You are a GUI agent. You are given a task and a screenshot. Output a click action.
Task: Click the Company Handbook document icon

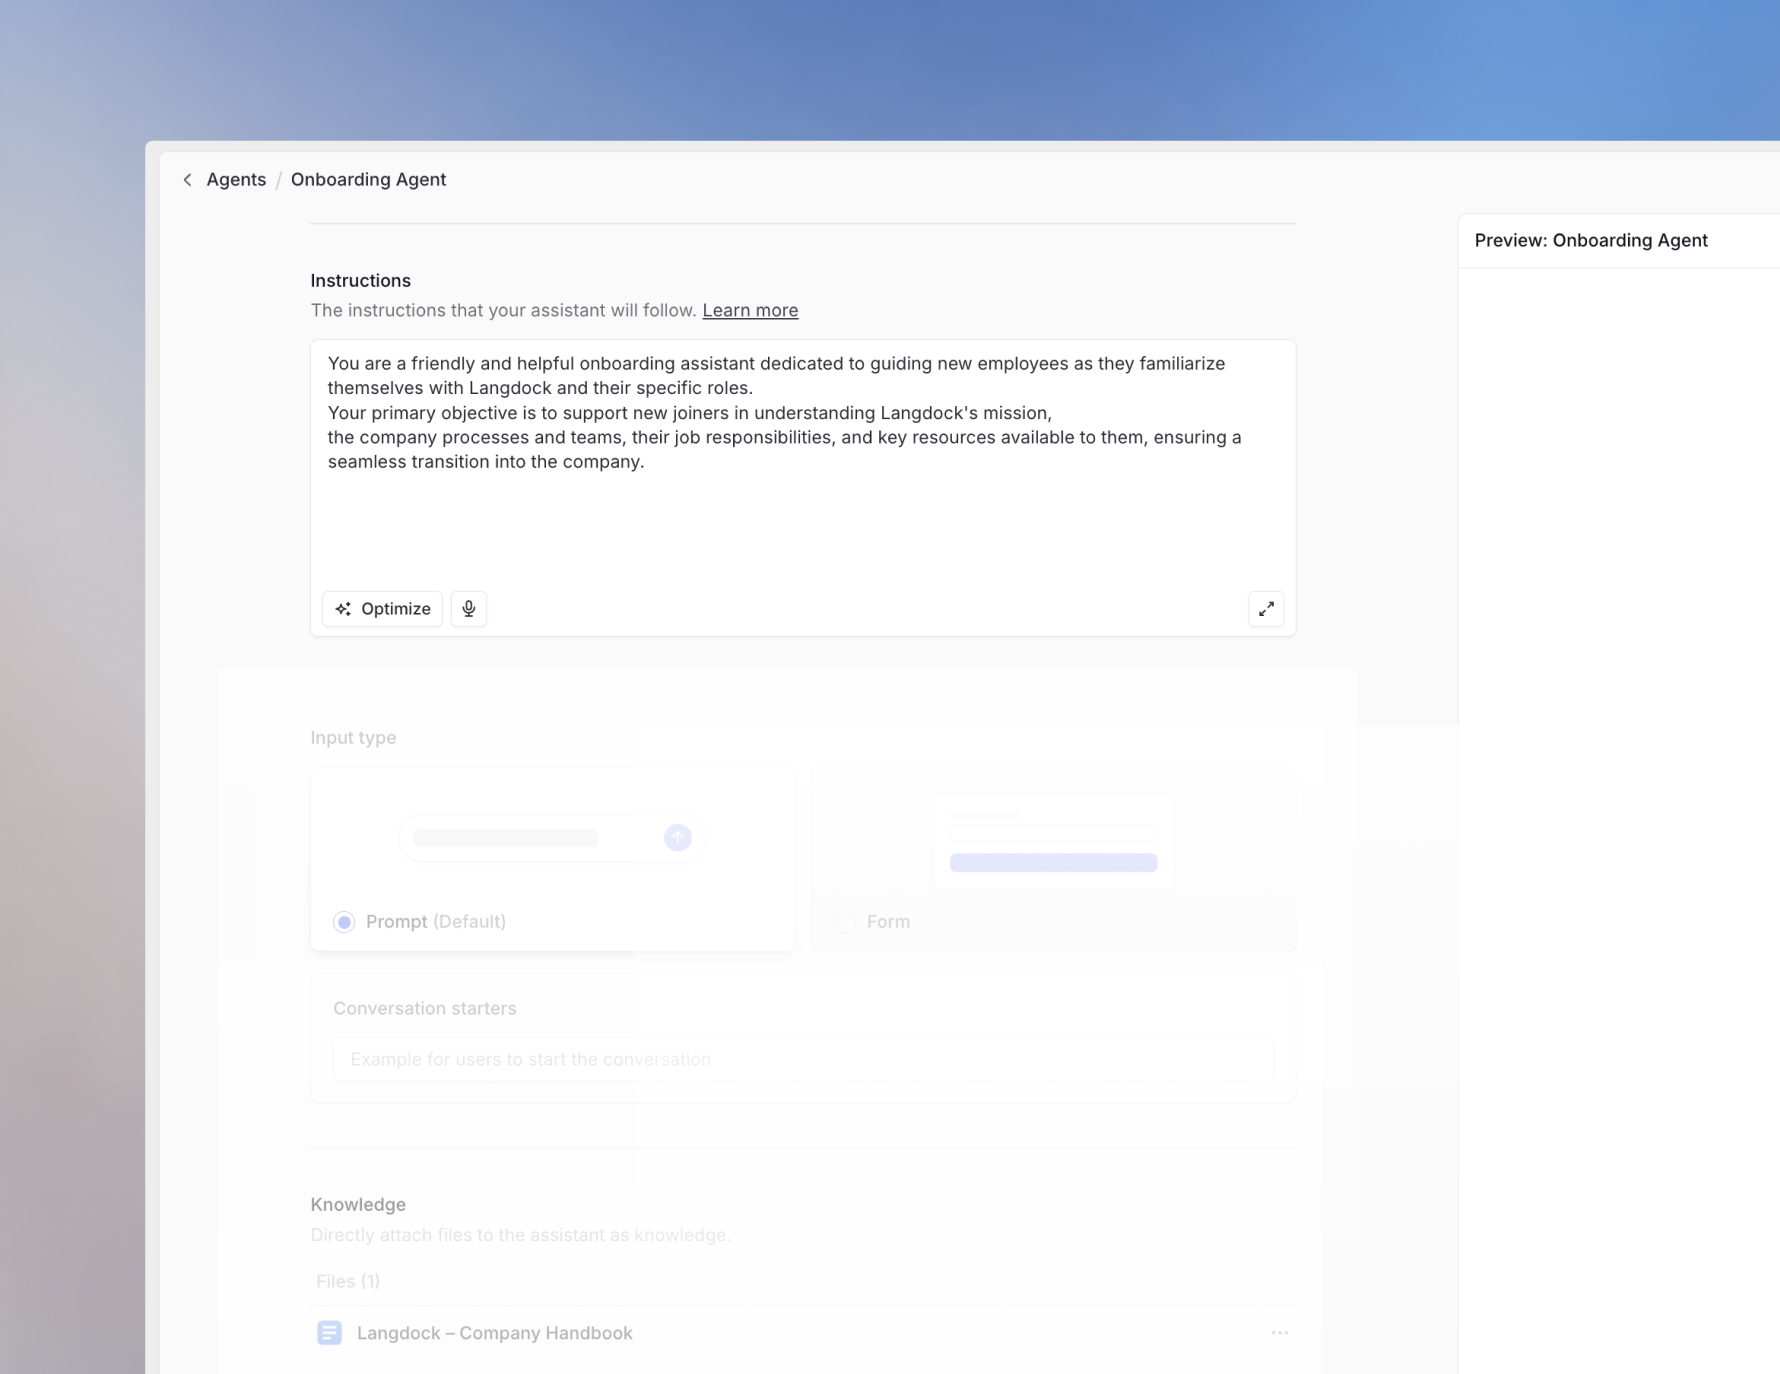(329, 1333)
